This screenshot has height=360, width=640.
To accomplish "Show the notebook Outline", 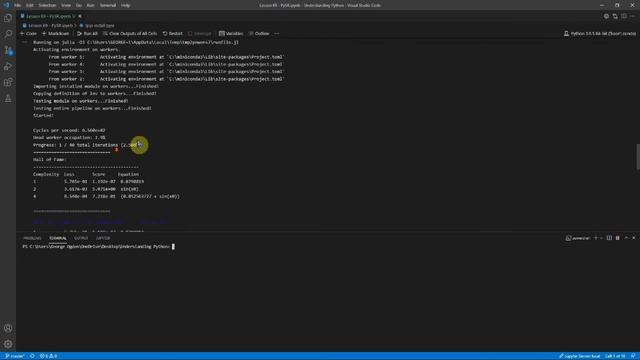I will [x=259, y=33].
